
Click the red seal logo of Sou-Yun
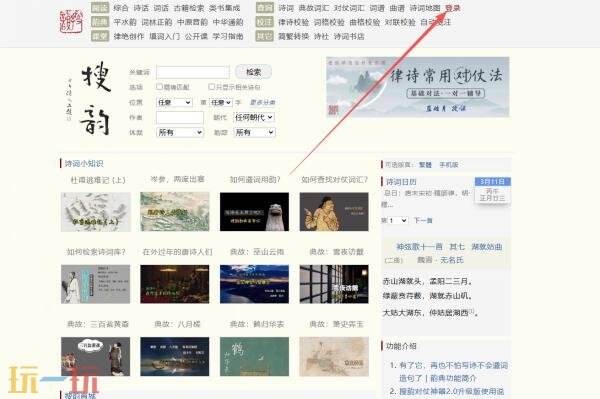[x=71, y=21]
